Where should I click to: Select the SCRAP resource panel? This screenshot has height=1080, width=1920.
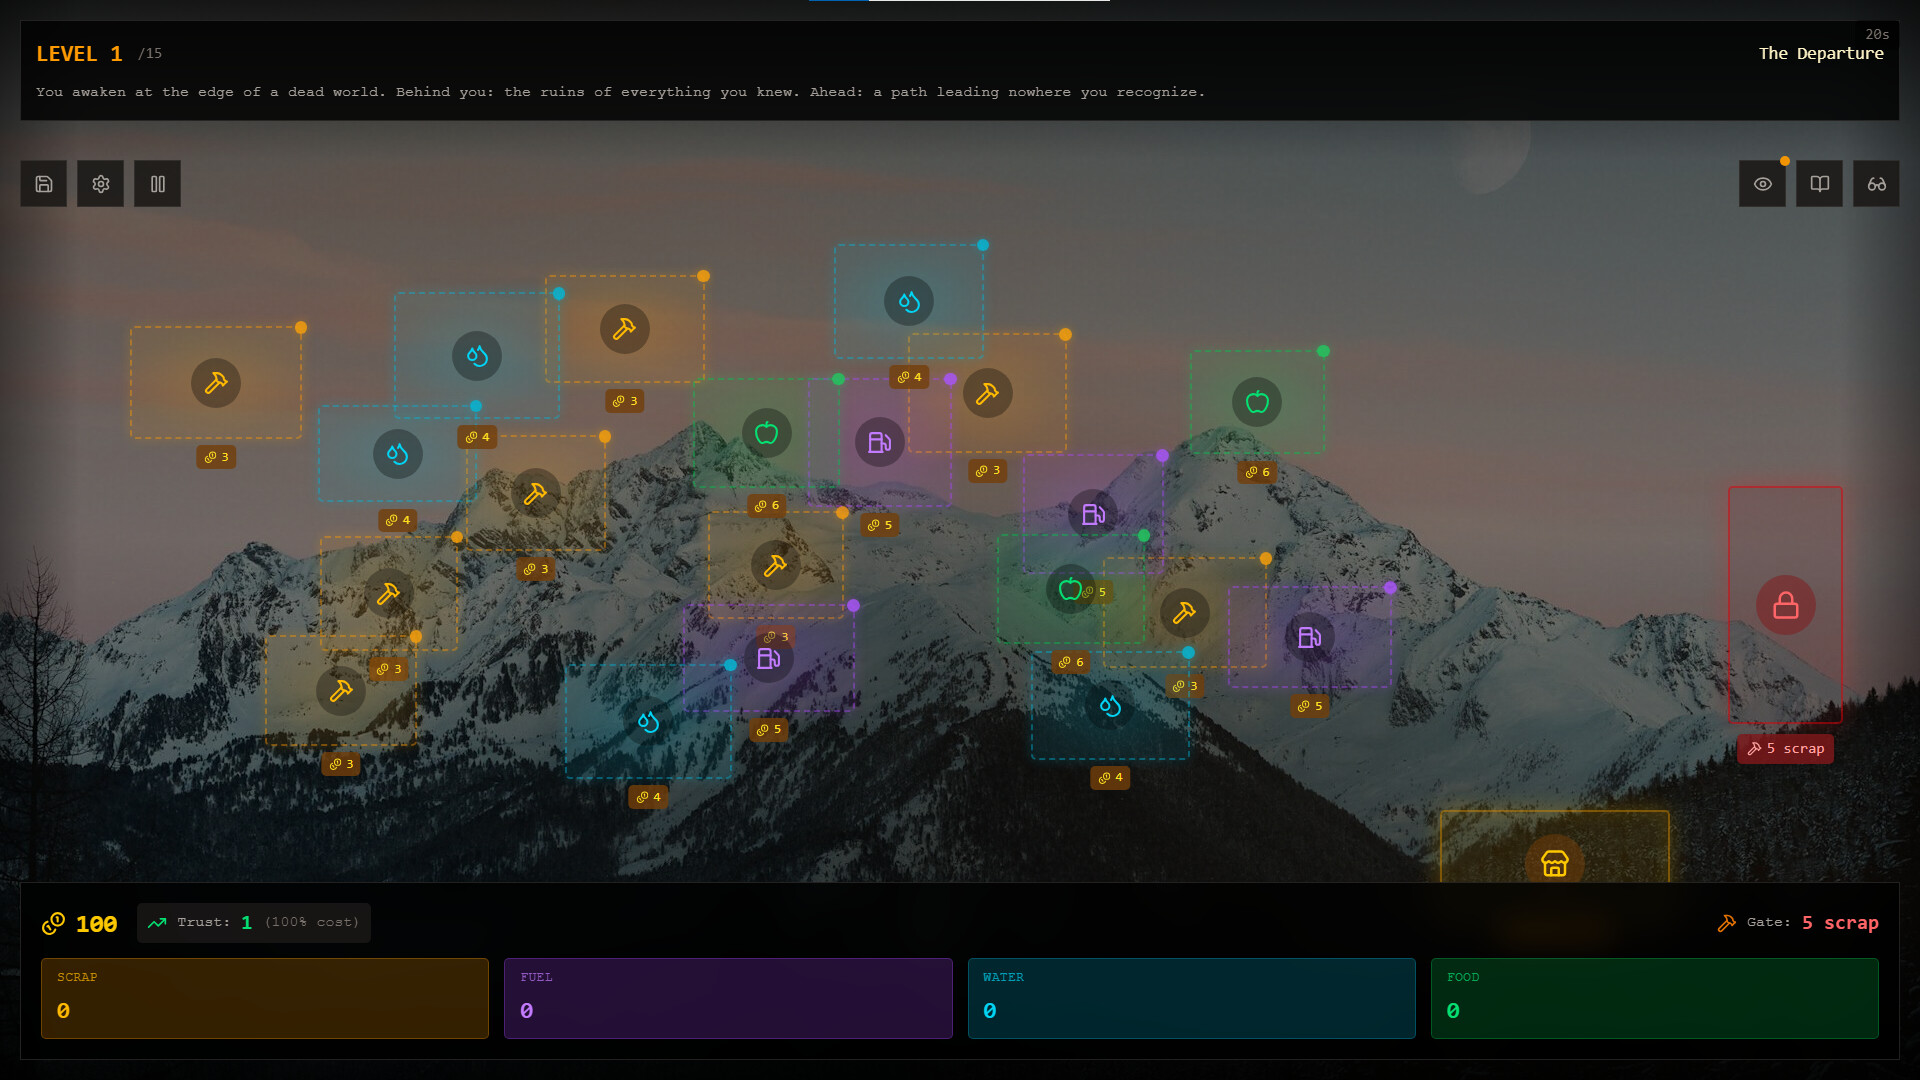point(264,998)
